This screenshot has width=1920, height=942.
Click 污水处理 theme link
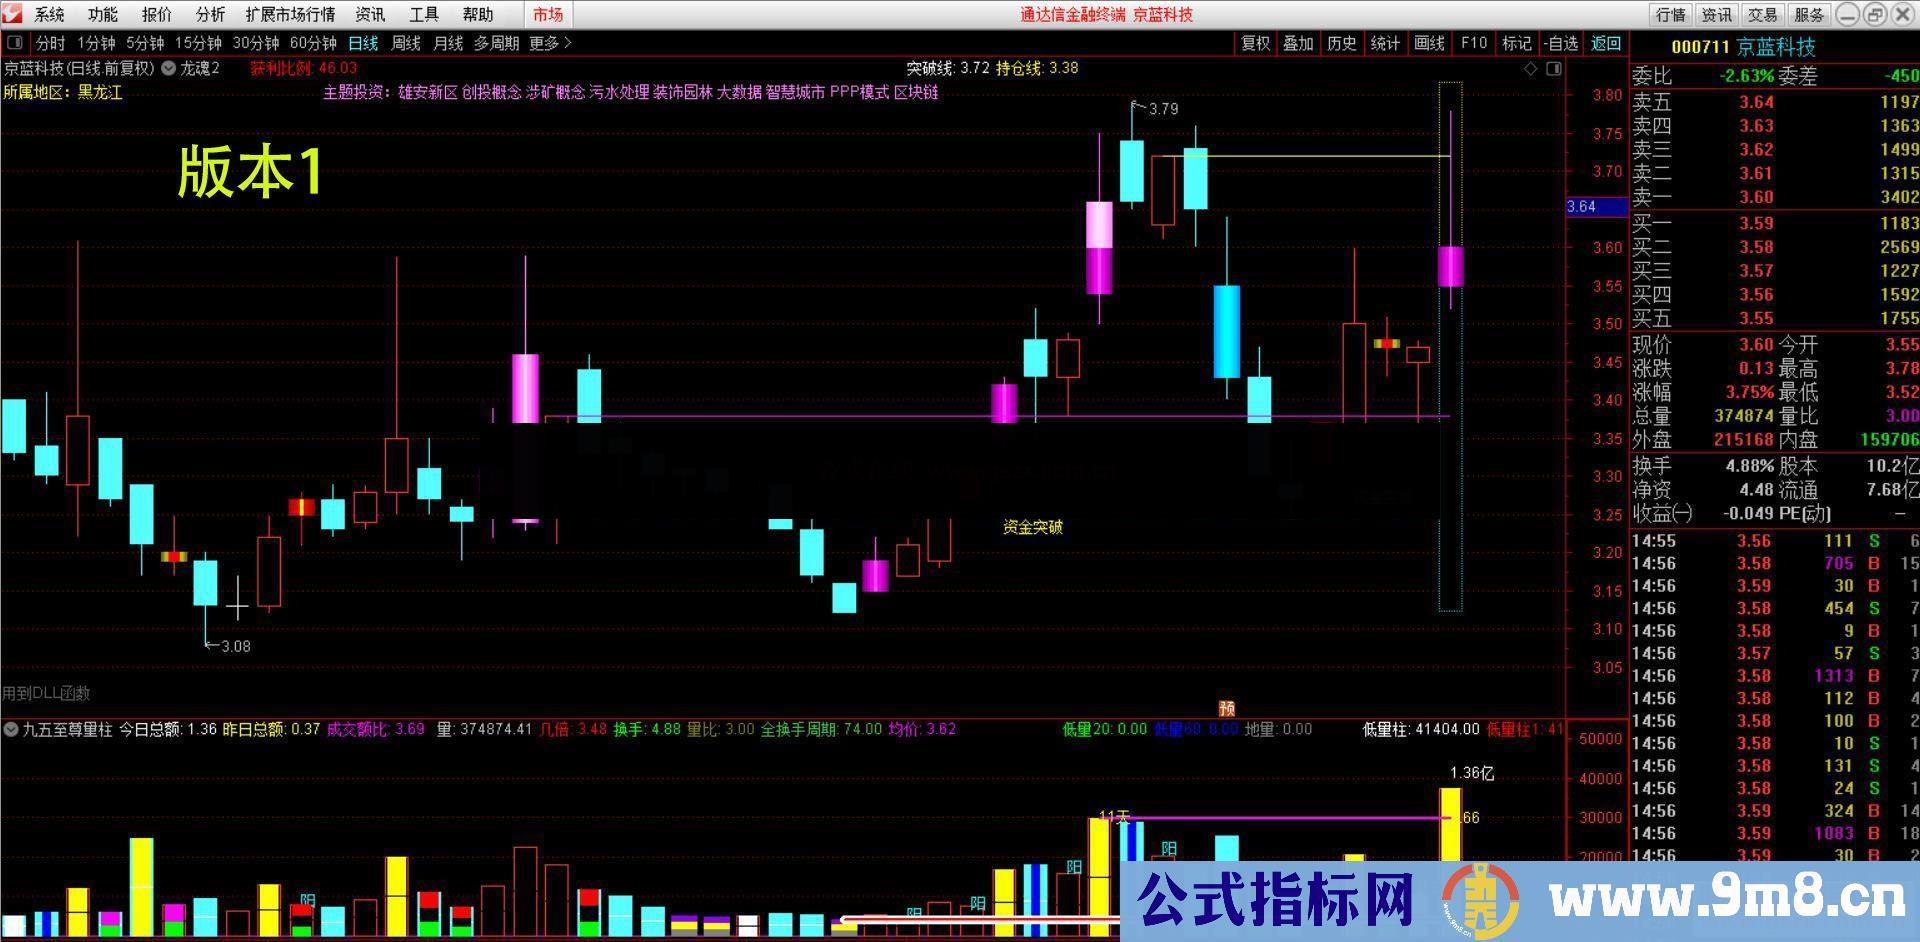pos(619,92)
